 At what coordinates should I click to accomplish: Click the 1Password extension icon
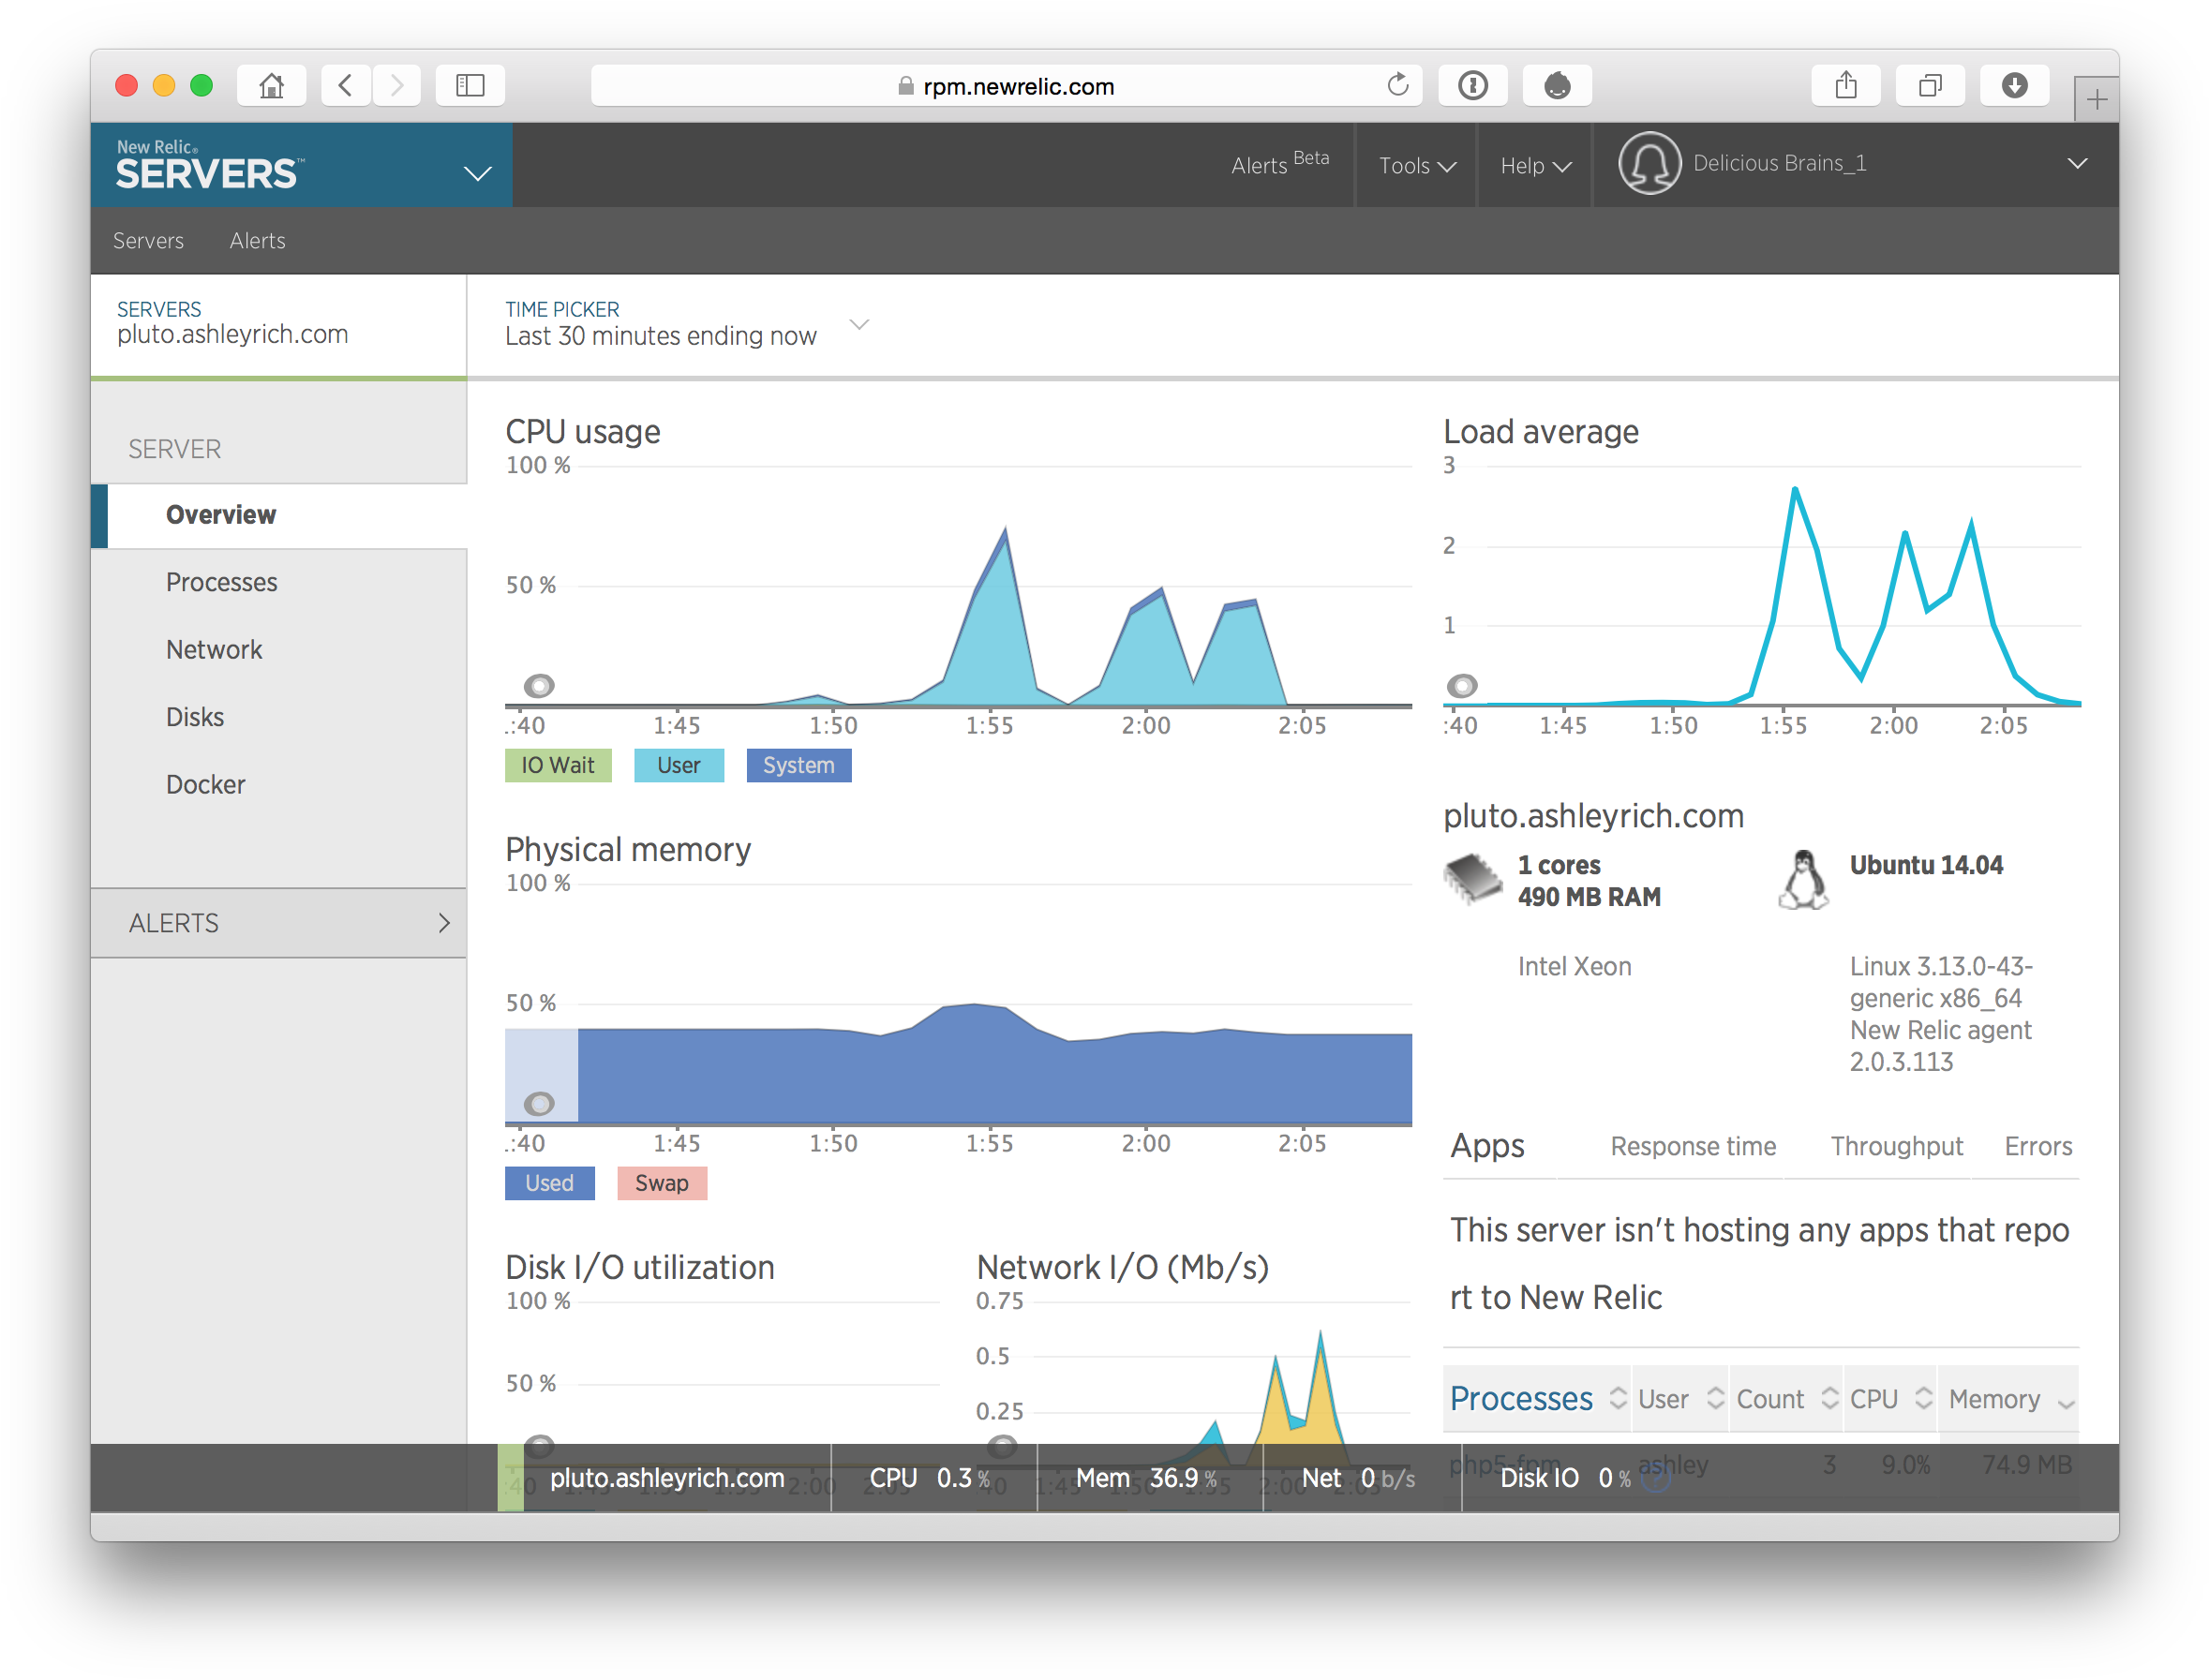coord(1473,86)
